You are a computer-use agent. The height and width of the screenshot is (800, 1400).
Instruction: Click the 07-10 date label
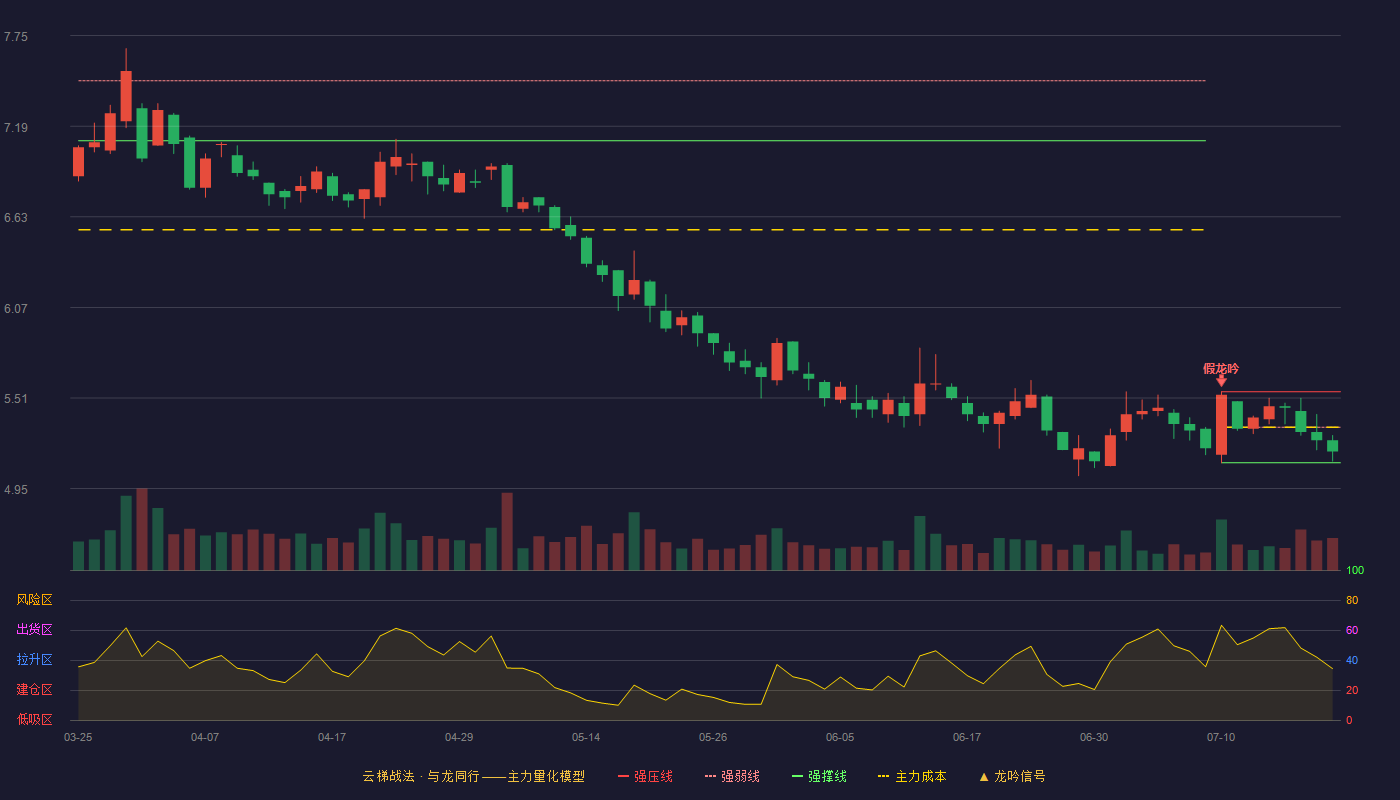1221,737
